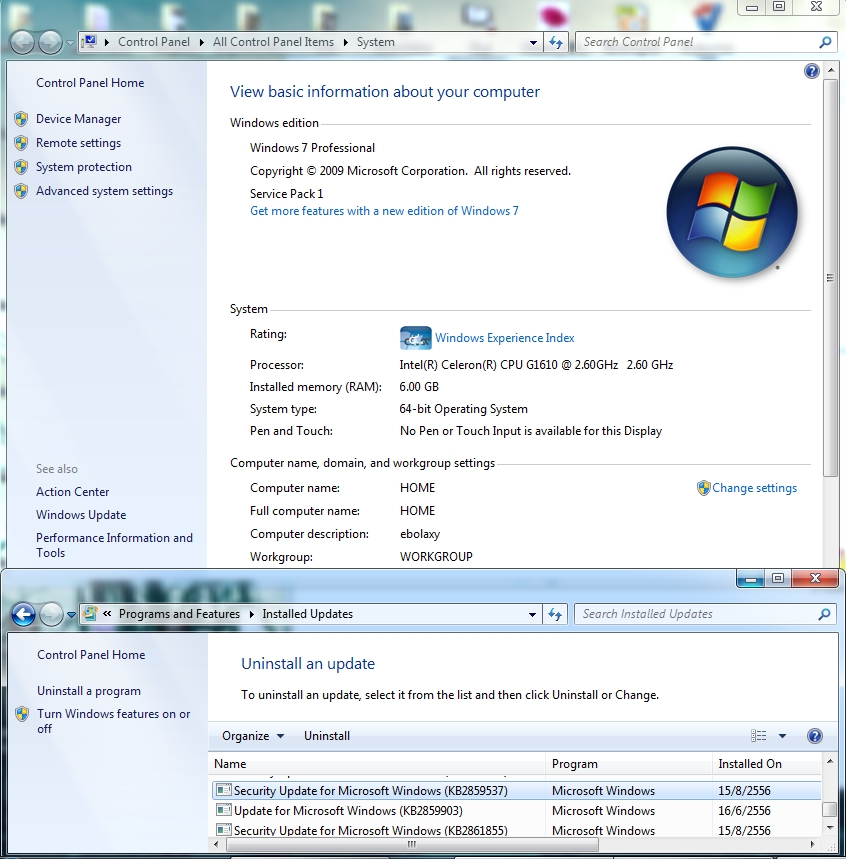Select Programs and Features breadcrumb

tap(179, 614)
